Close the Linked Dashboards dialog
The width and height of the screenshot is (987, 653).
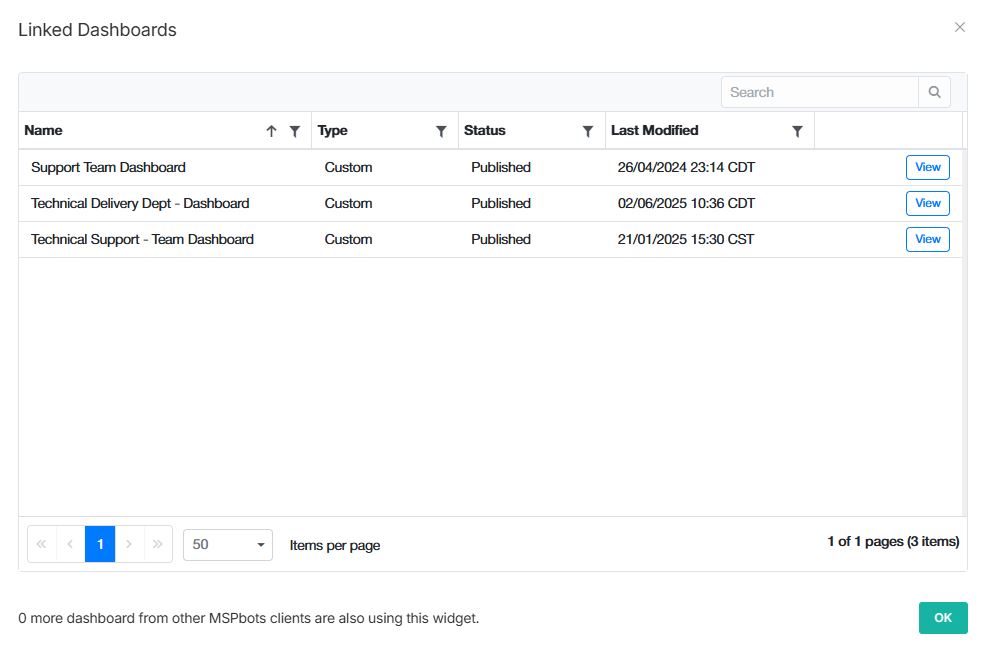(x=960, y=27)
